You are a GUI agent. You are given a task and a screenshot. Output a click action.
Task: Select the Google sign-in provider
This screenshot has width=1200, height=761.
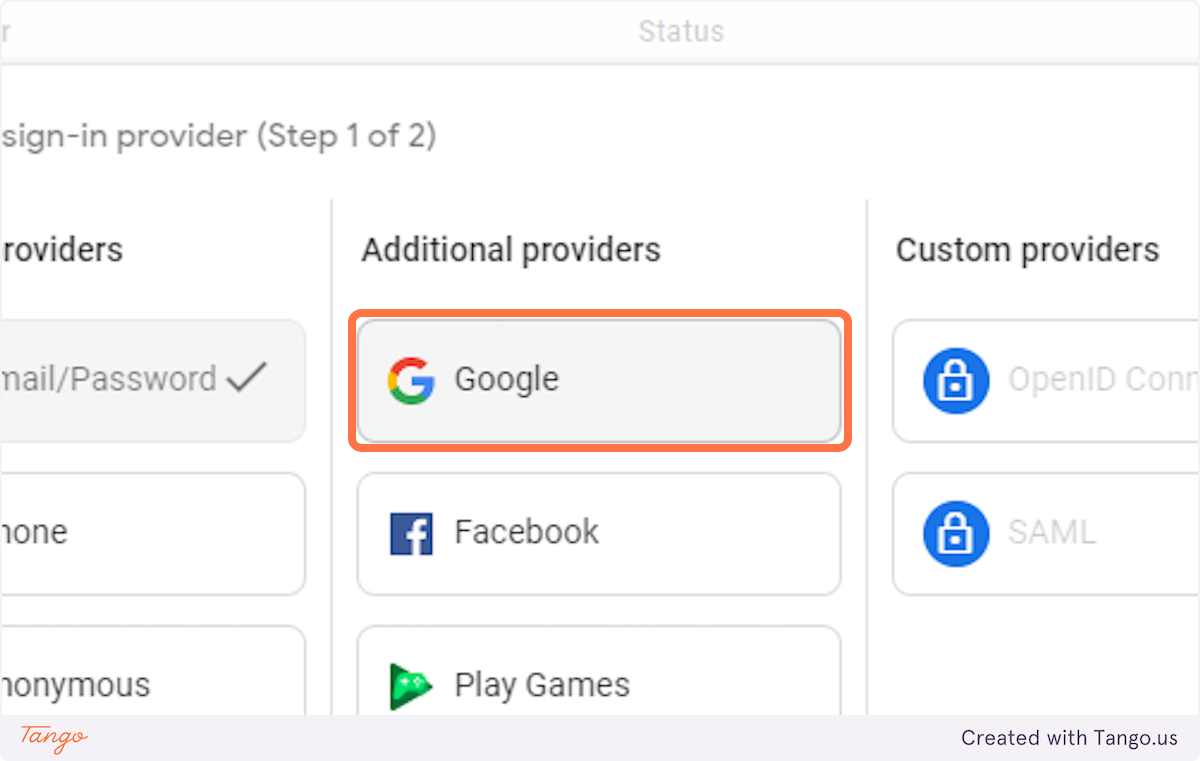[599, 380]
